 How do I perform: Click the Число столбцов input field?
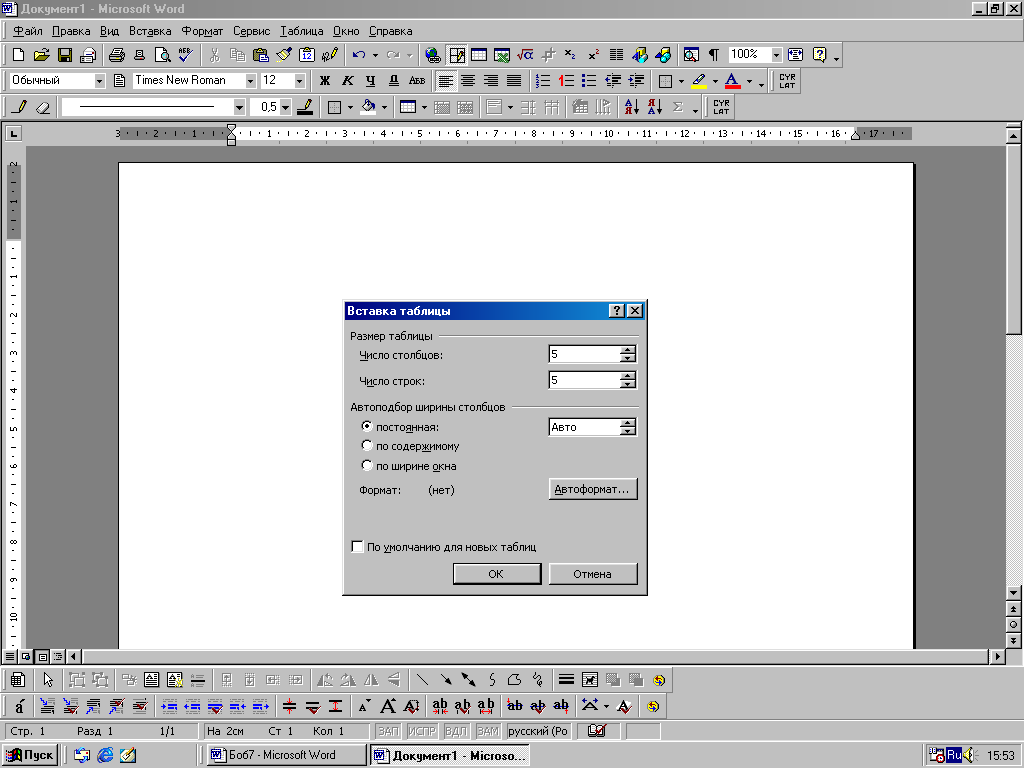pos(584,355)
